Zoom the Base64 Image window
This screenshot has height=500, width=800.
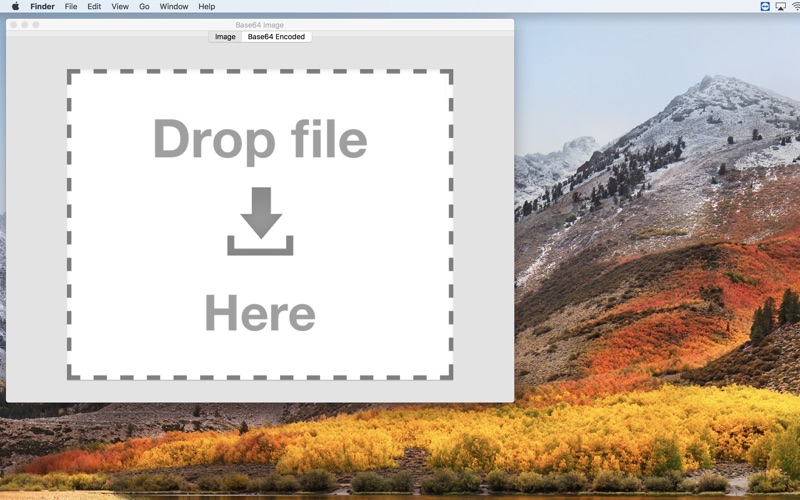(36, 24)
